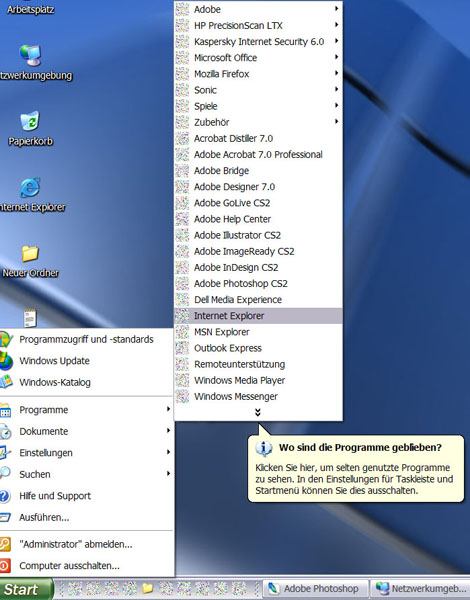Open the Netzwerkumgebung desktop icon
Viewport: 470px width, 600px height.
click(30, 55)
